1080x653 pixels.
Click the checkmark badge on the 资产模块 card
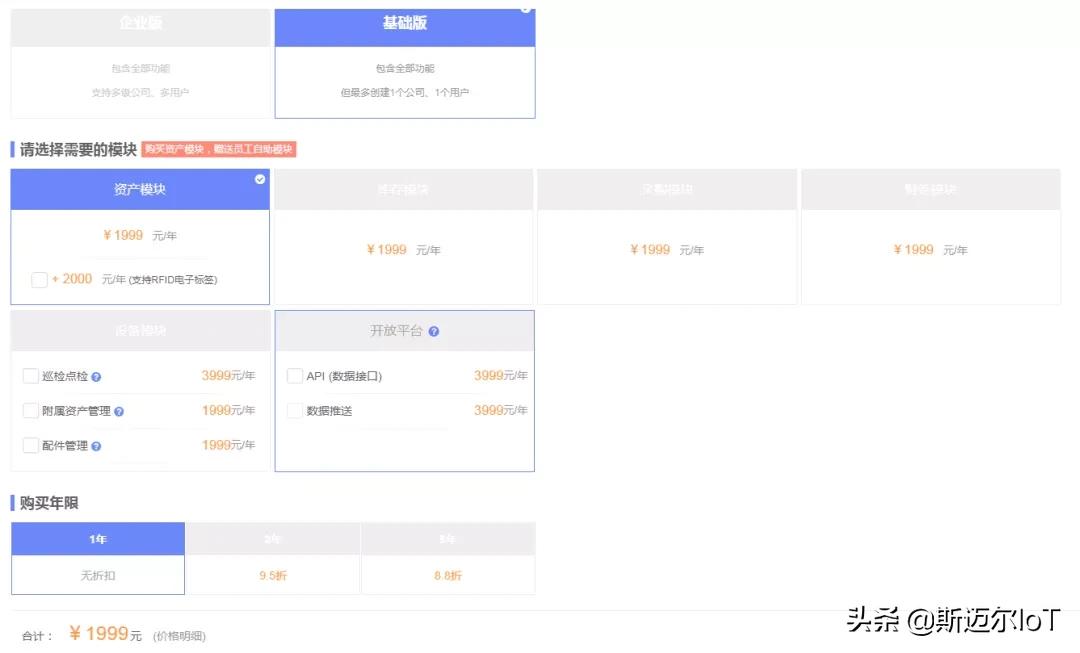(259, 180)
